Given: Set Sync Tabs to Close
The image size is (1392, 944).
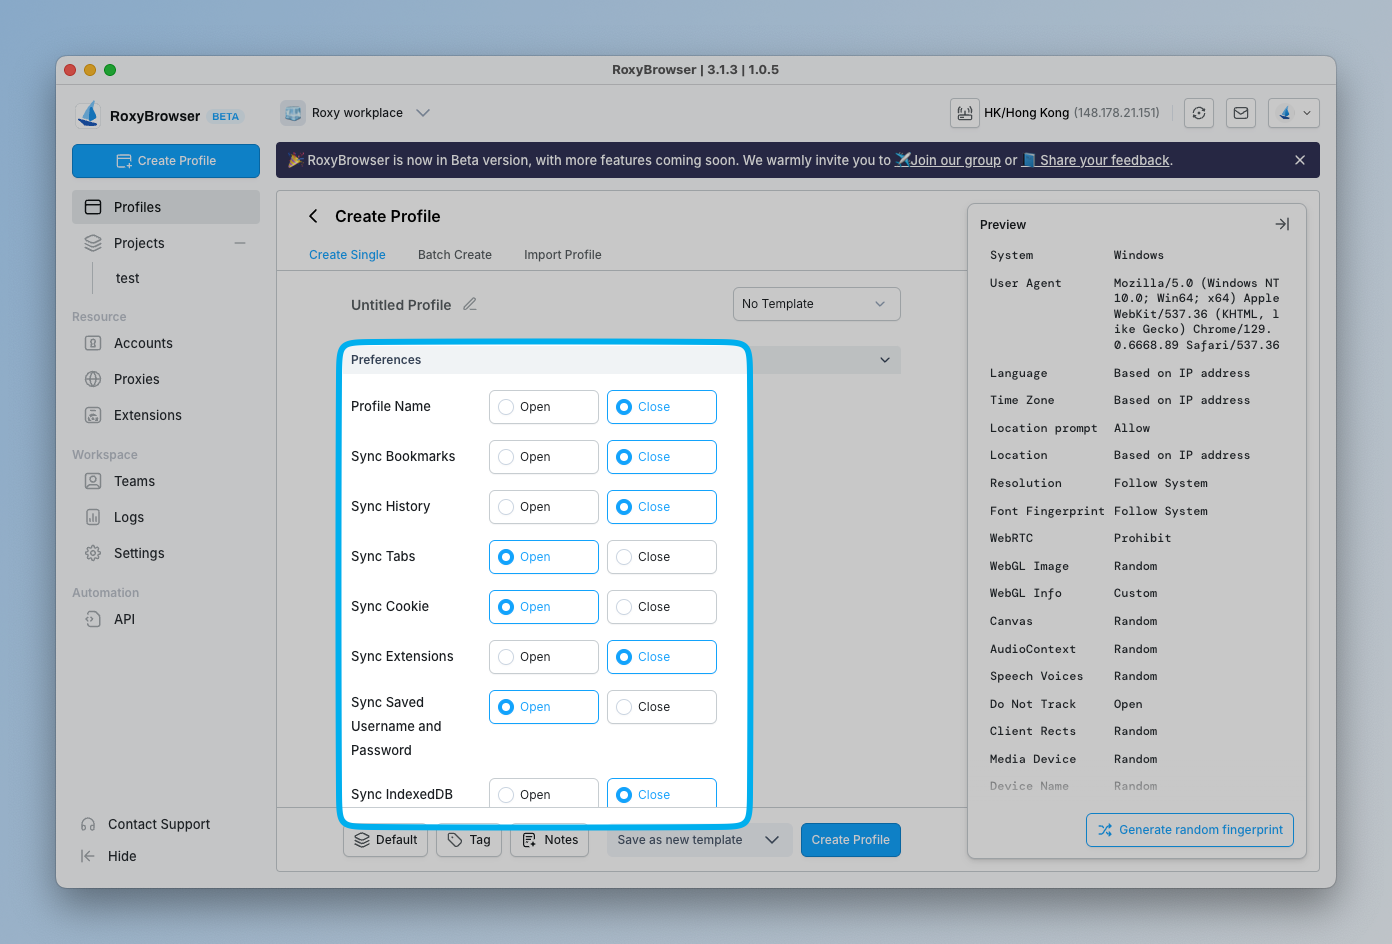Looking at the screenshot, I should 661,557.
